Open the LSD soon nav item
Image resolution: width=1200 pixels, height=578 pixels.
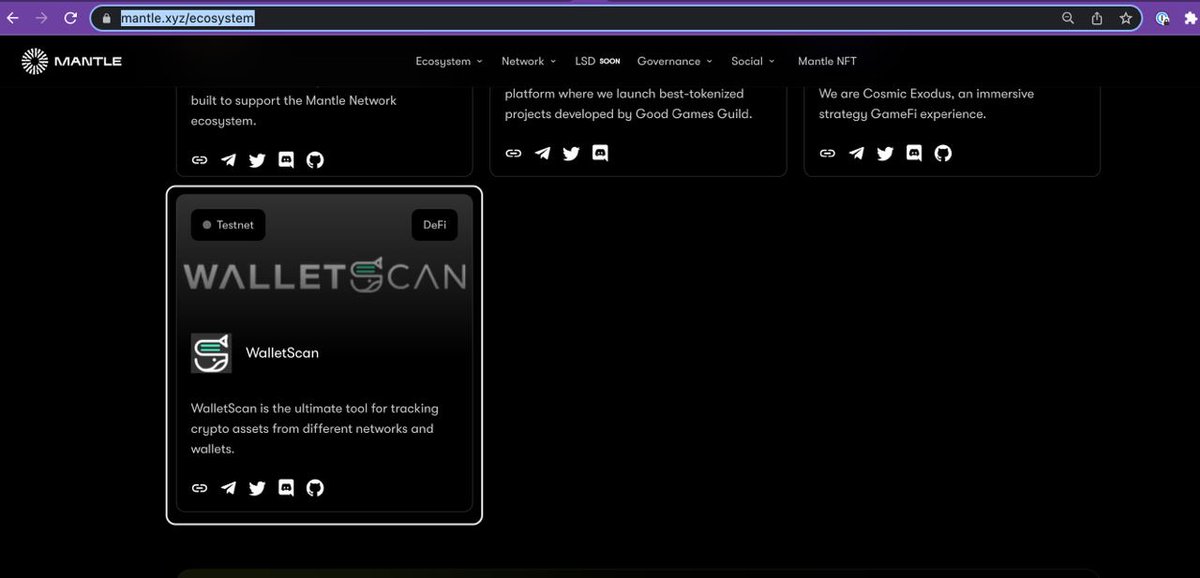597,61
